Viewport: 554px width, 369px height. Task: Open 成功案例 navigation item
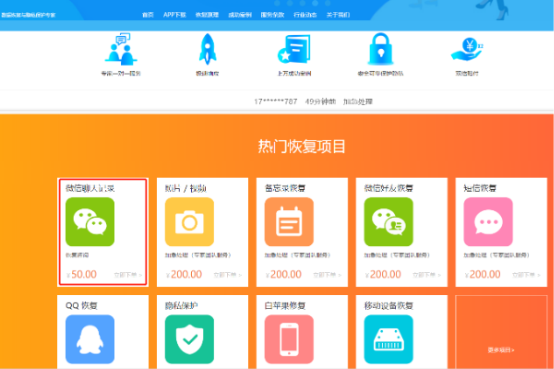click(240, 15)
